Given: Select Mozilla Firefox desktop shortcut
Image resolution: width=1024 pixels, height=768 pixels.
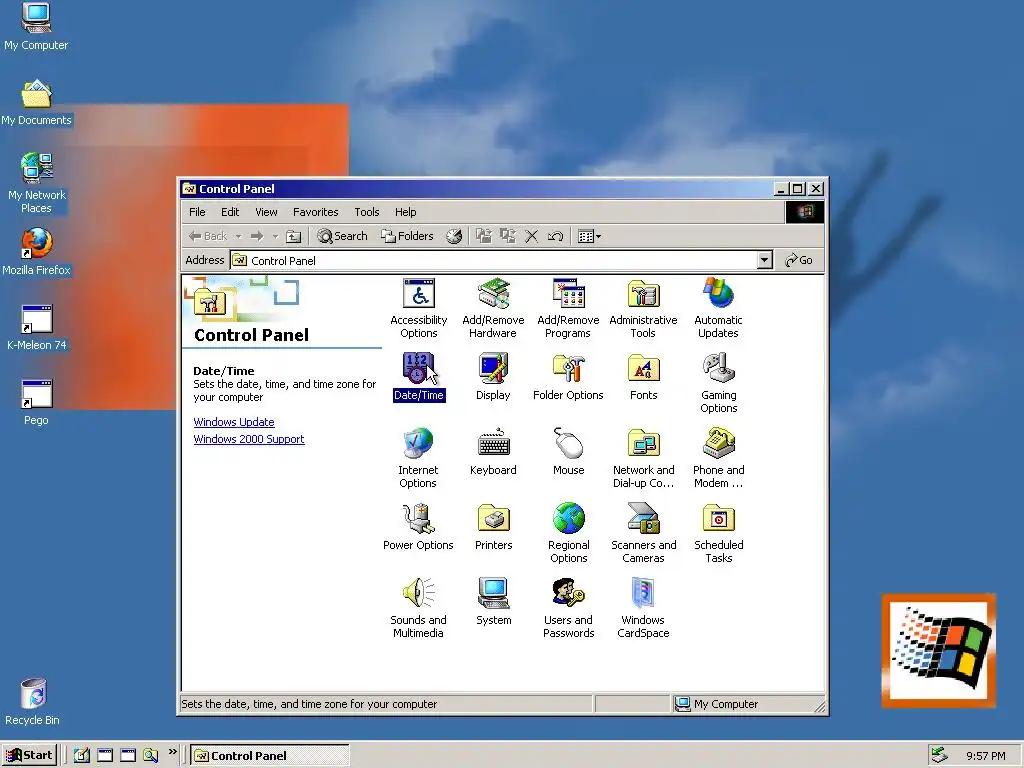Looking at the screenshot, I should click(x=36, y=252).
